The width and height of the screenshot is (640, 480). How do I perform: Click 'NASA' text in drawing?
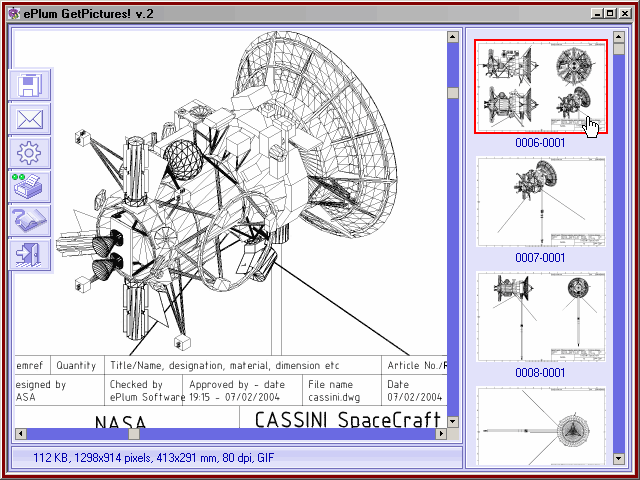coord(120,422)
